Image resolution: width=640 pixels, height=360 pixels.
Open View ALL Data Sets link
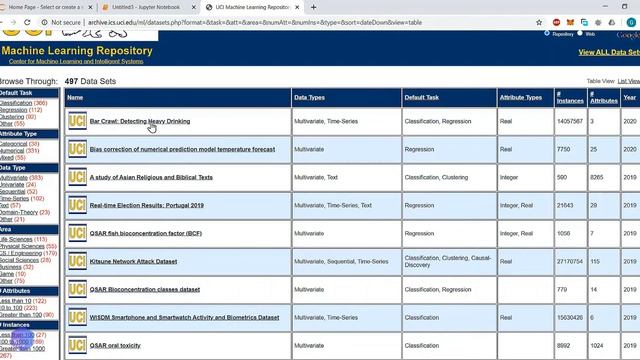point(609,52)
